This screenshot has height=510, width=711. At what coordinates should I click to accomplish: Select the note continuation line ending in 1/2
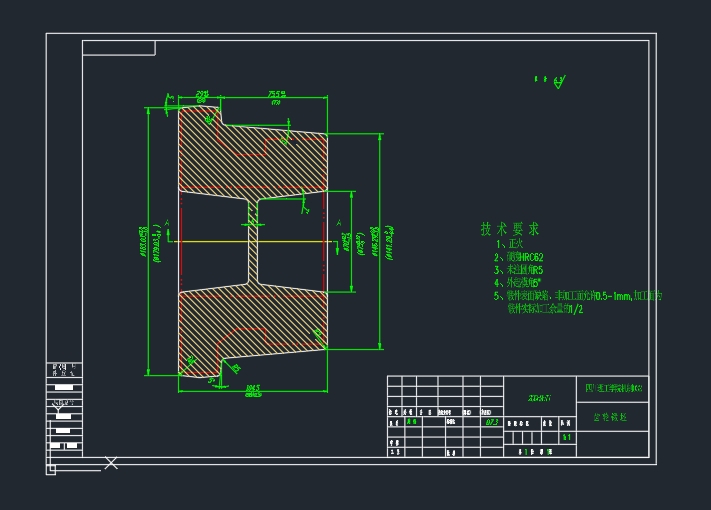tap(545, 309)
